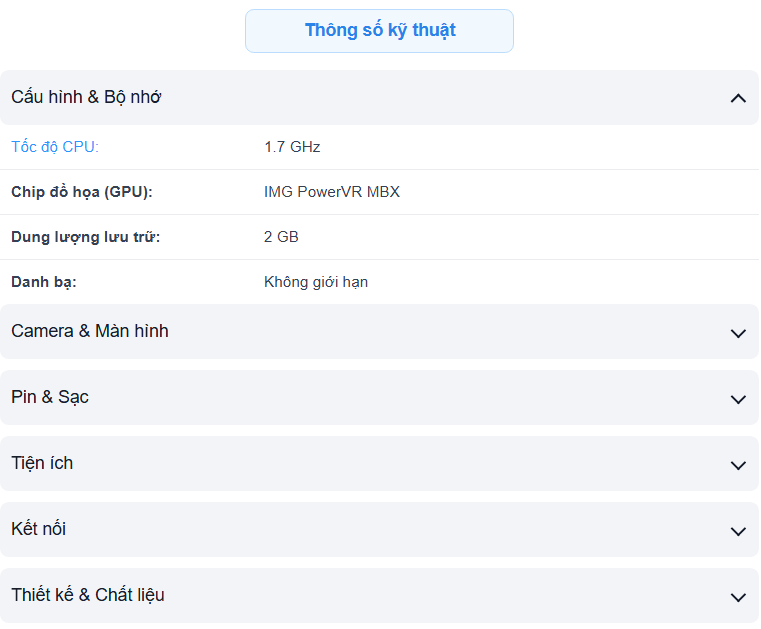Click the Cấu hình & Bộ nhớ header title
The image size is (761, 629).
pyautogui.click(x=86, y=97)
